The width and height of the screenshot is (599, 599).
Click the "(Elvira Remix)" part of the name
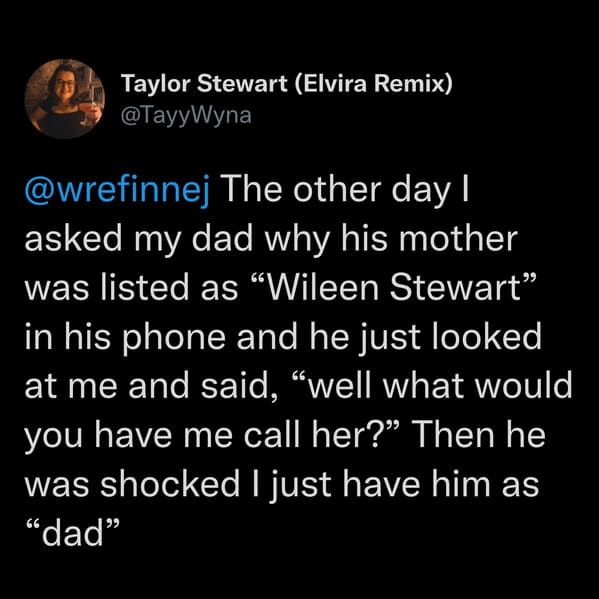374,84
